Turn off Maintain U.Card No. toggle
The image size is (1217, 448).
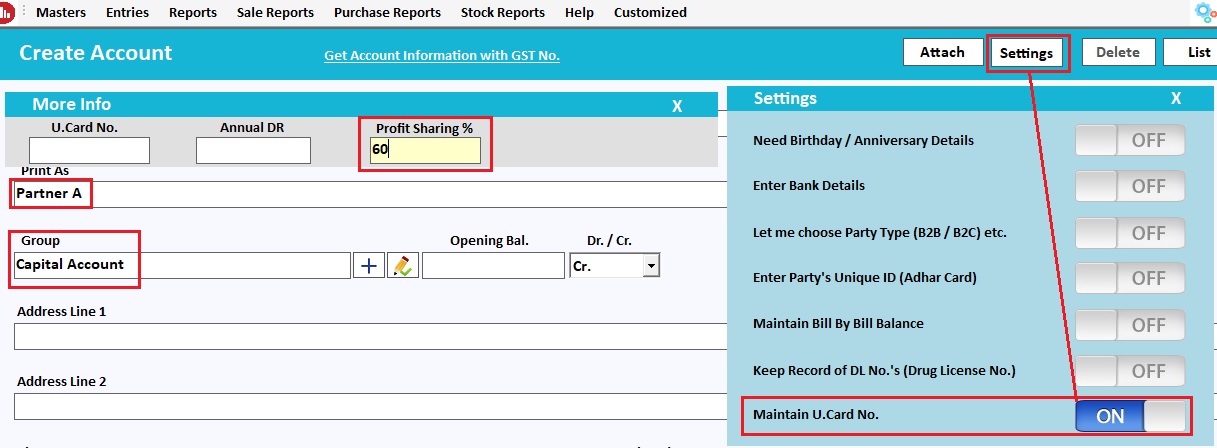click(x=1130, y=416)
